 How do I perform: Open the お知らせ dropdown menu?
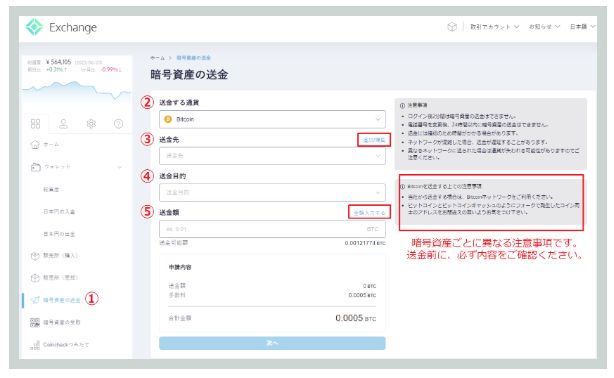pyautogui.click(x=544, y=27)
